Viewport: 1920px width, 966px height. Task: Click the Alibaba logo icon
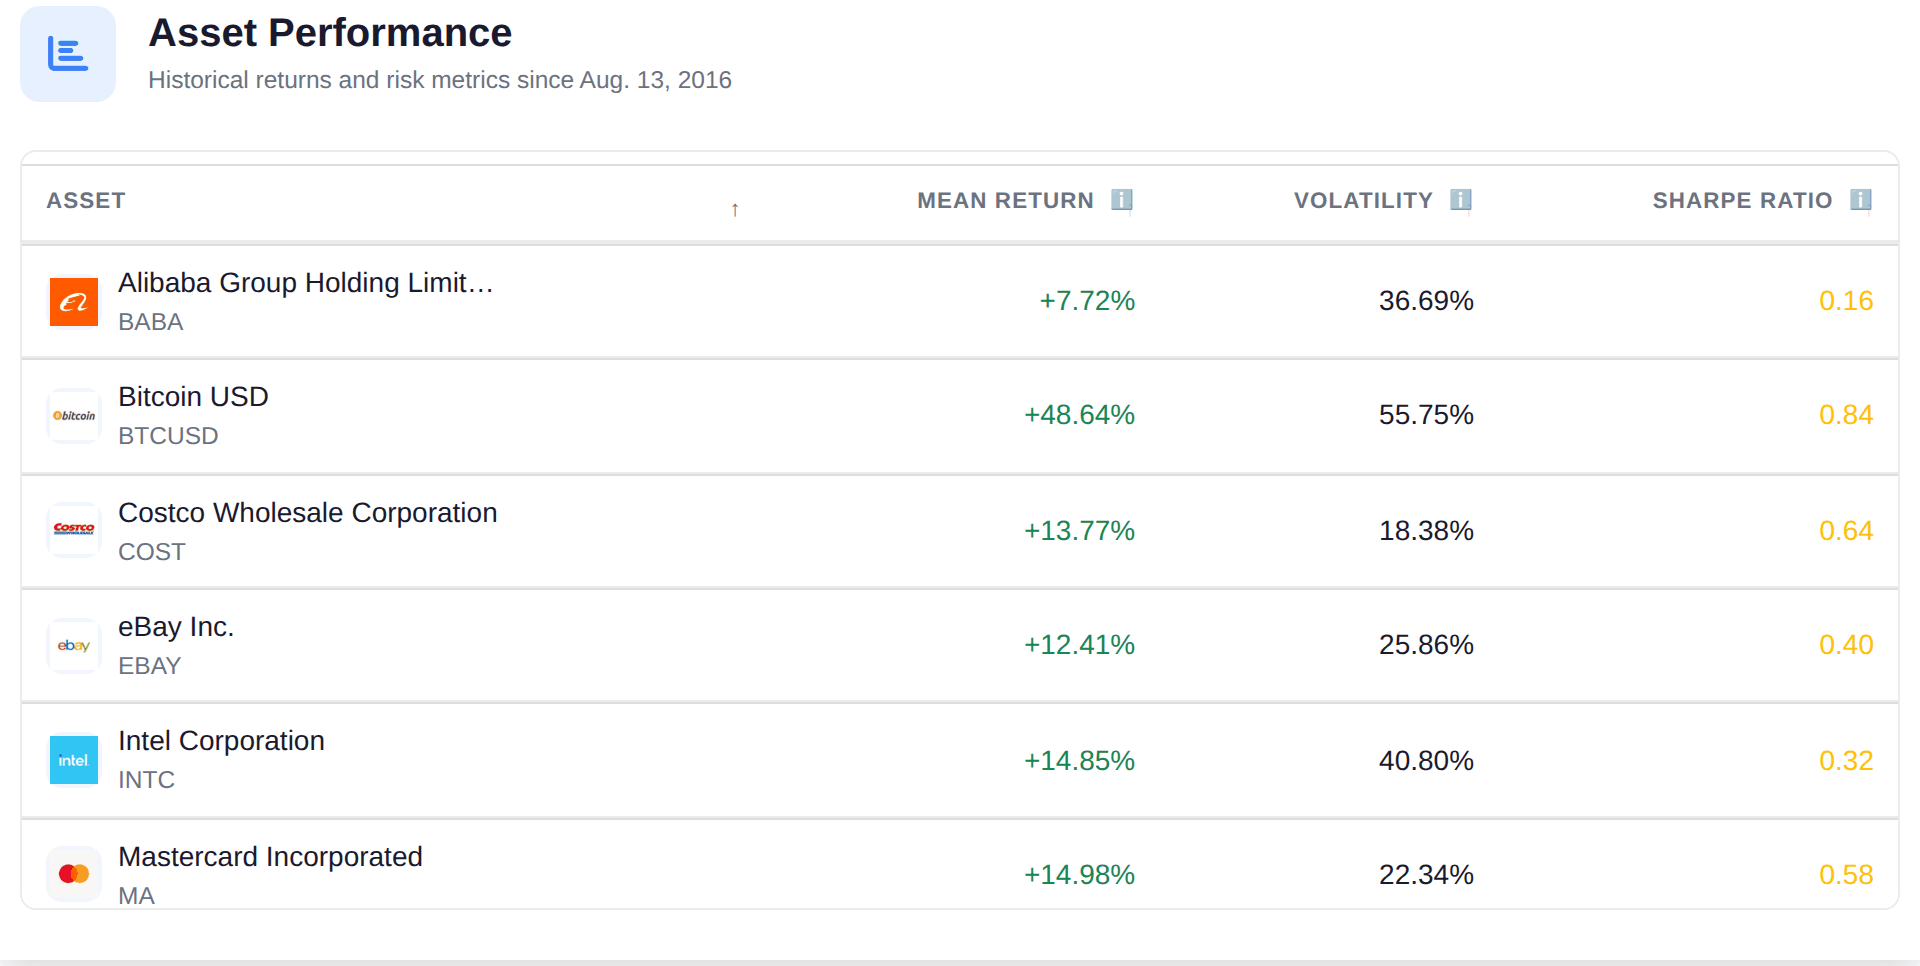coord(74,302)
